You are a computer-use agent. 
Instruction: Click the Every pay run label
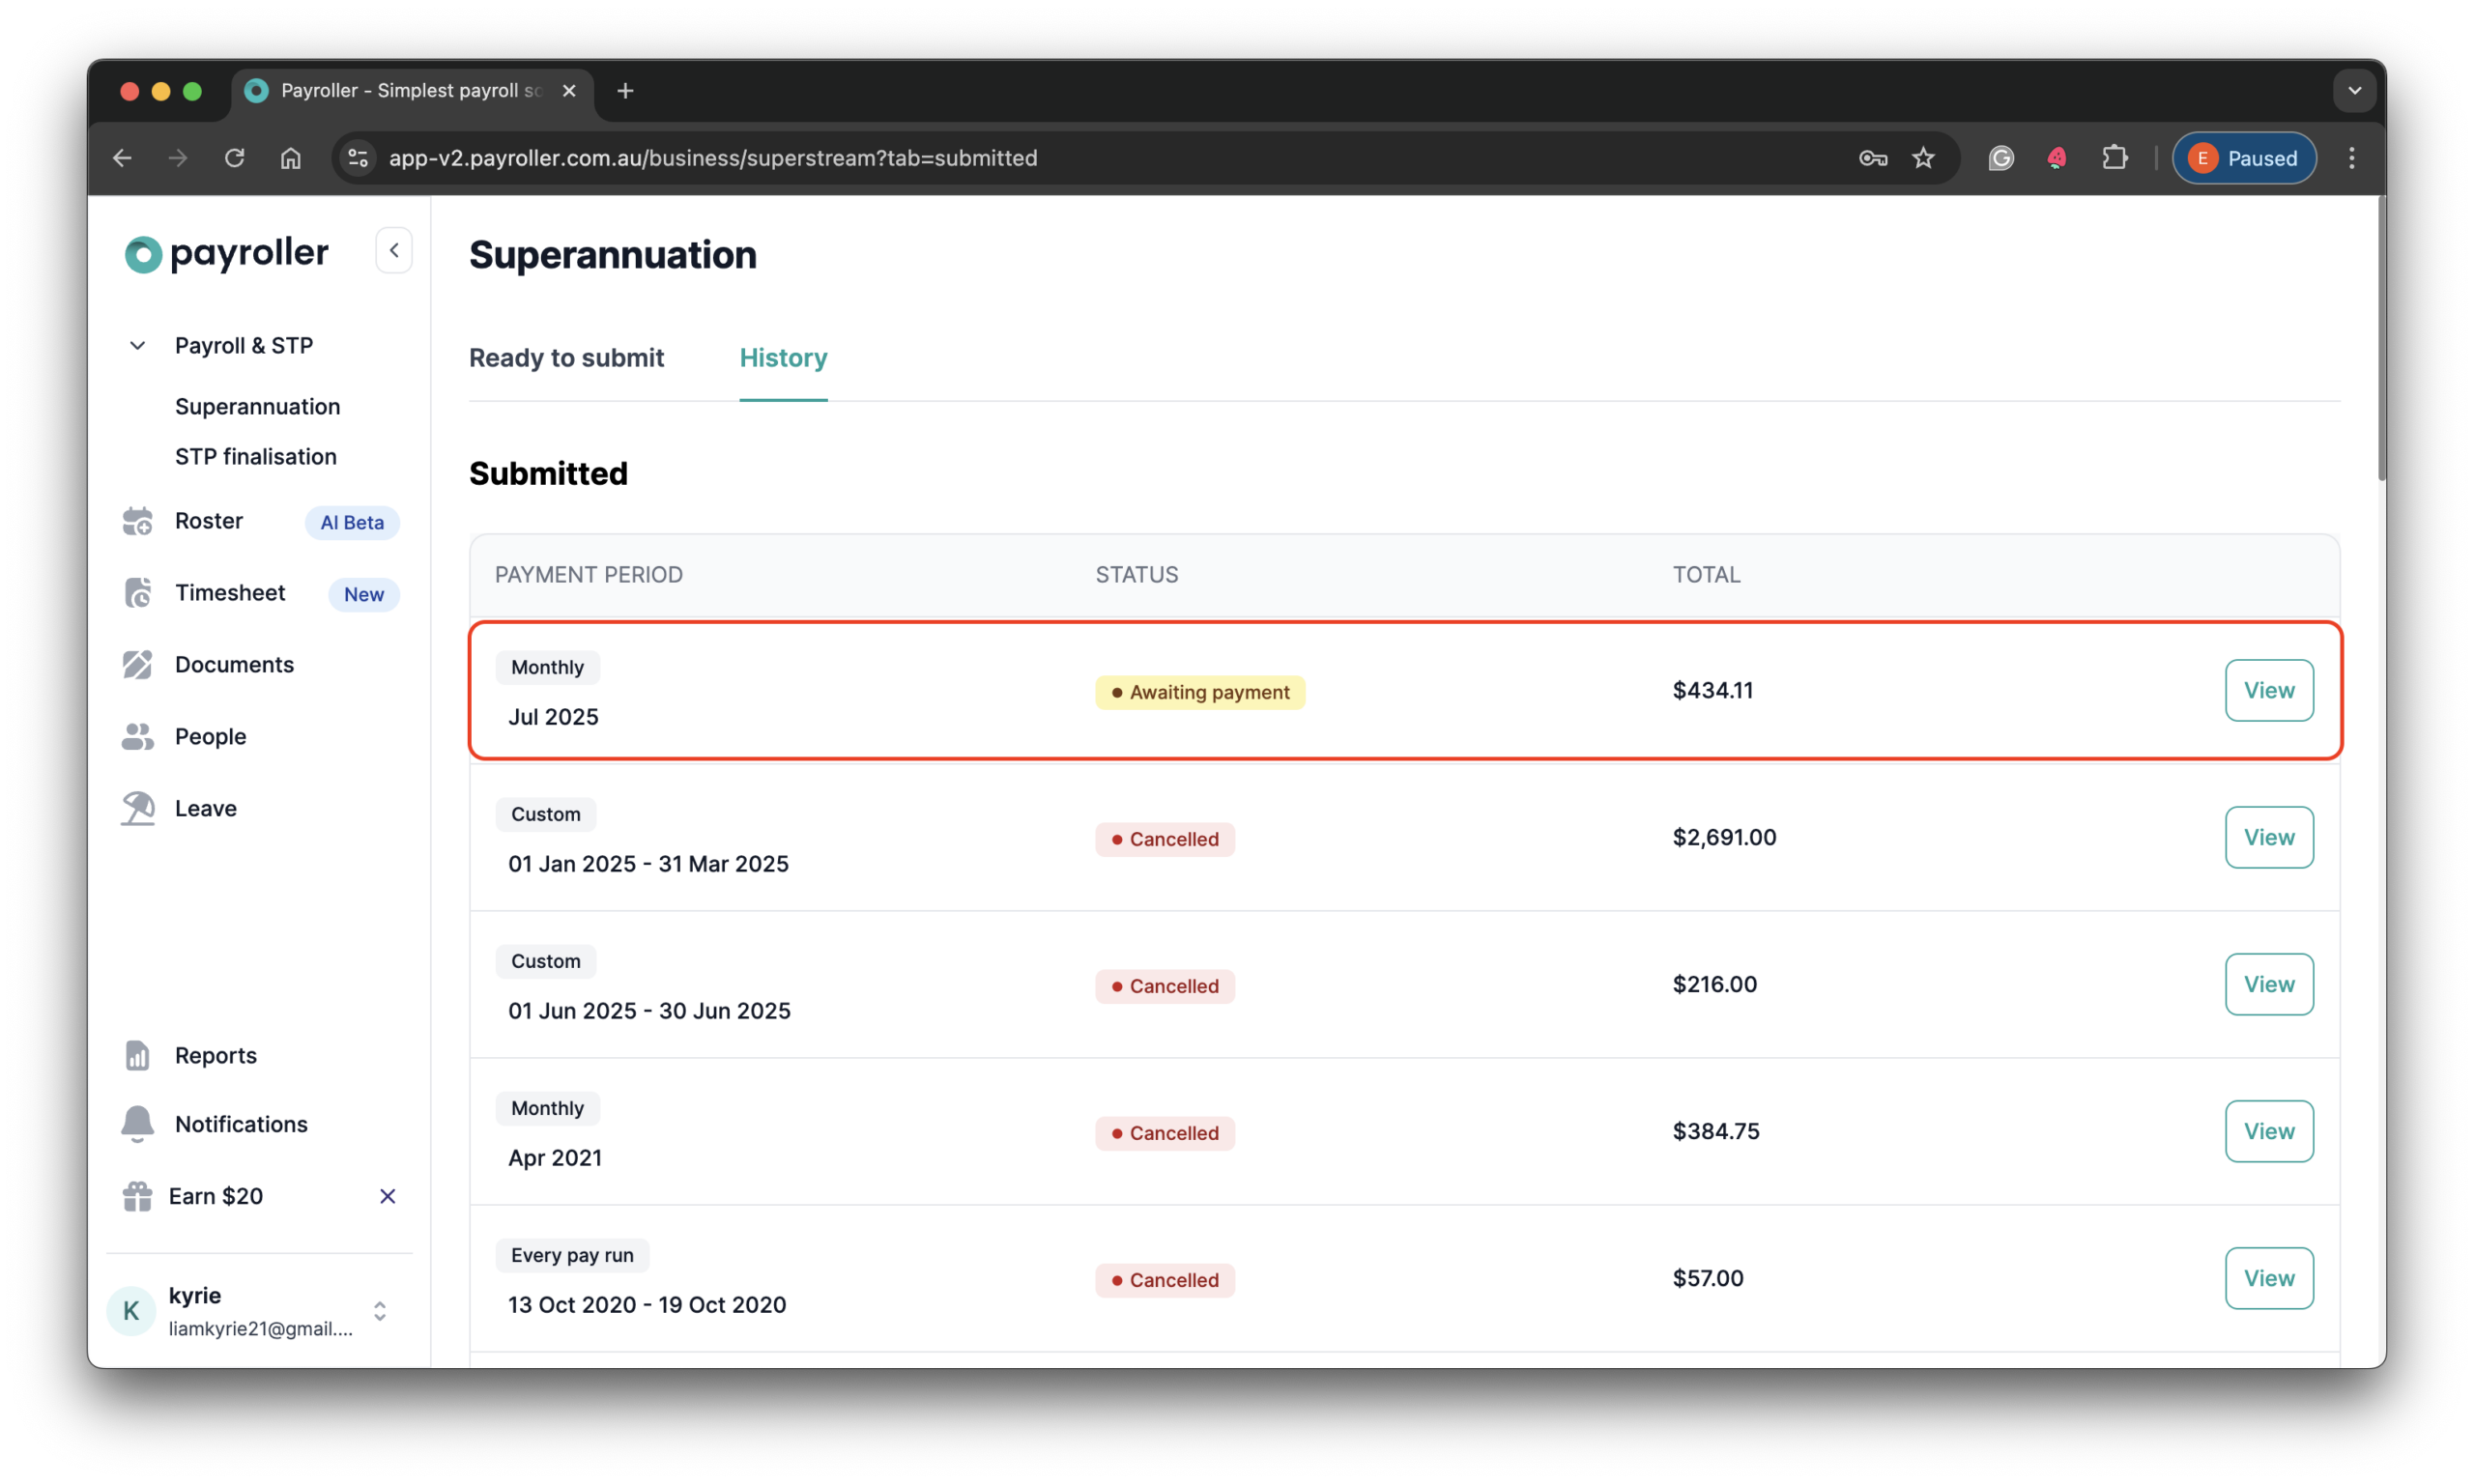[572, 1255]
